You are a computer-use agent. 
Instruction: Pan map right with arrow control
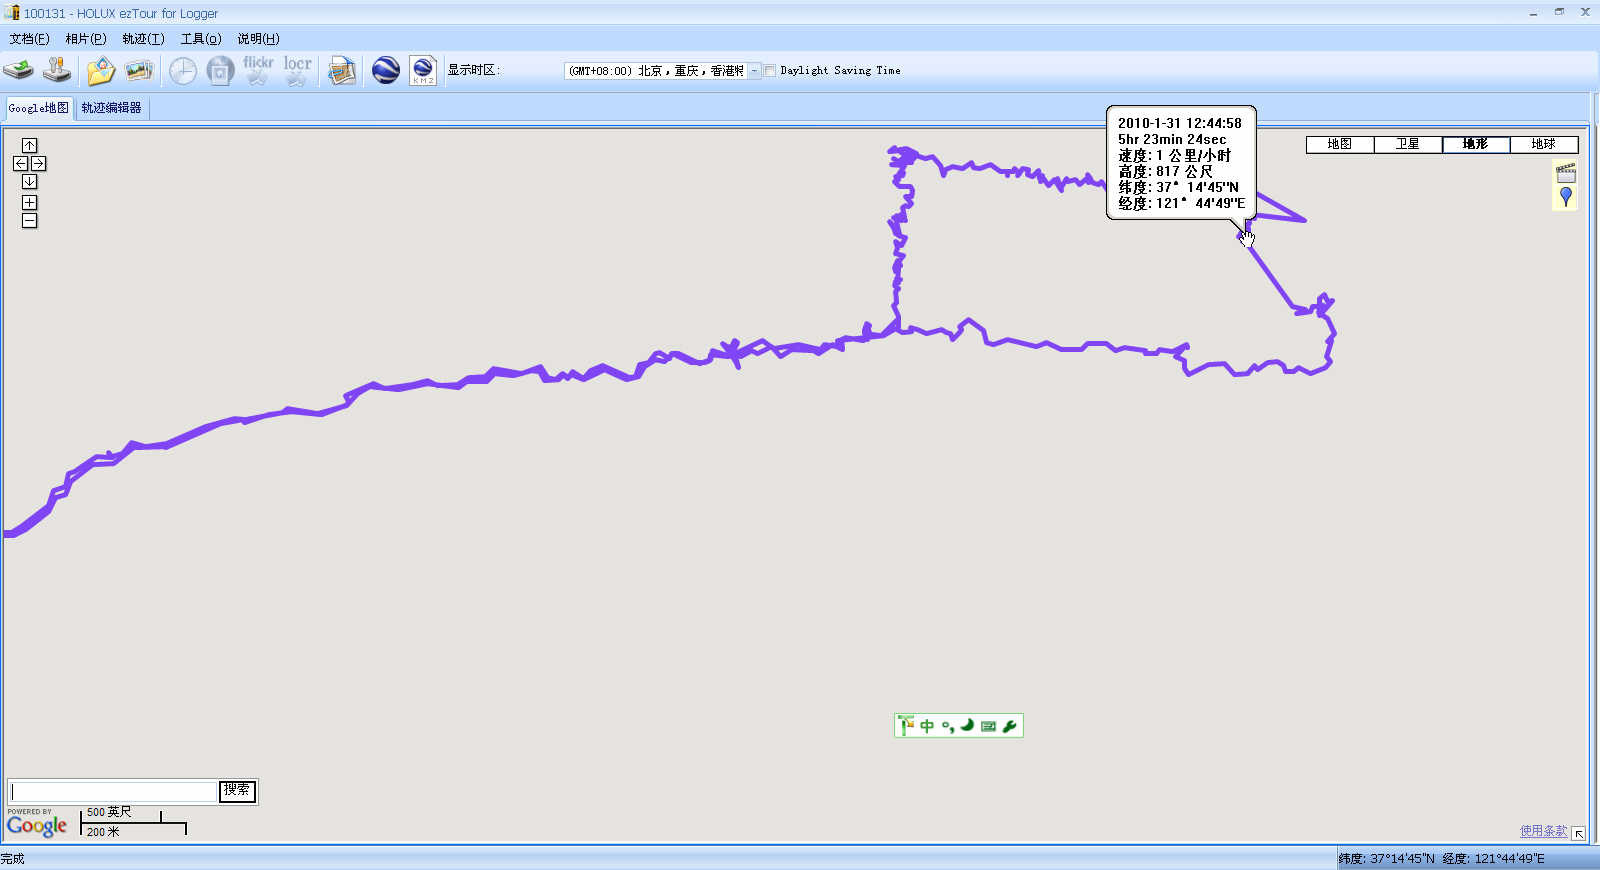pos(38,163)
